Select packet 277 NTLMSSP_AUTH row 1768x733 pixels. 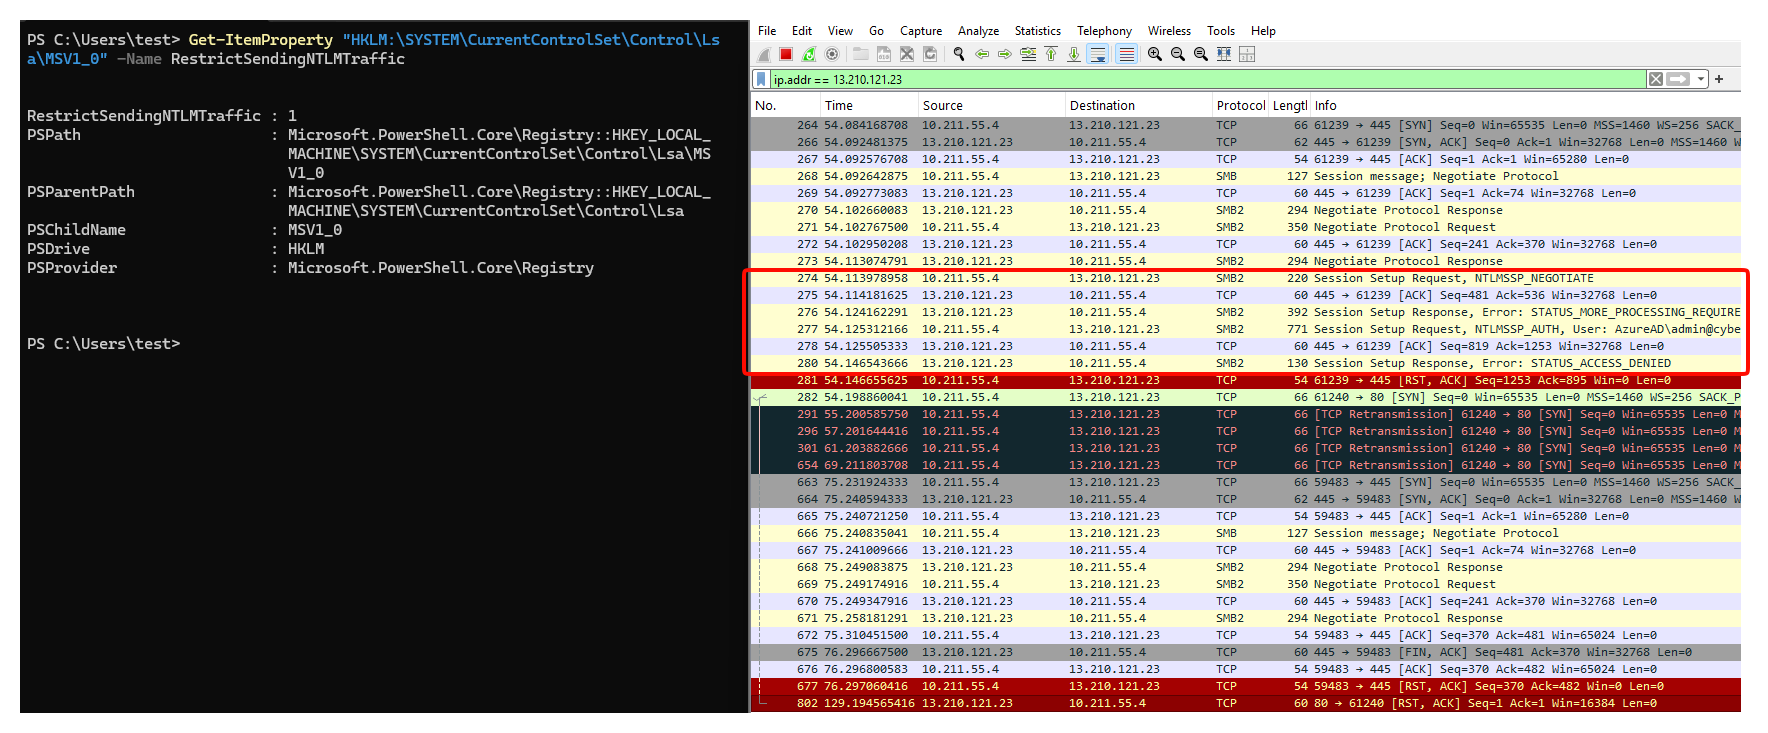tap(1246, 329)
